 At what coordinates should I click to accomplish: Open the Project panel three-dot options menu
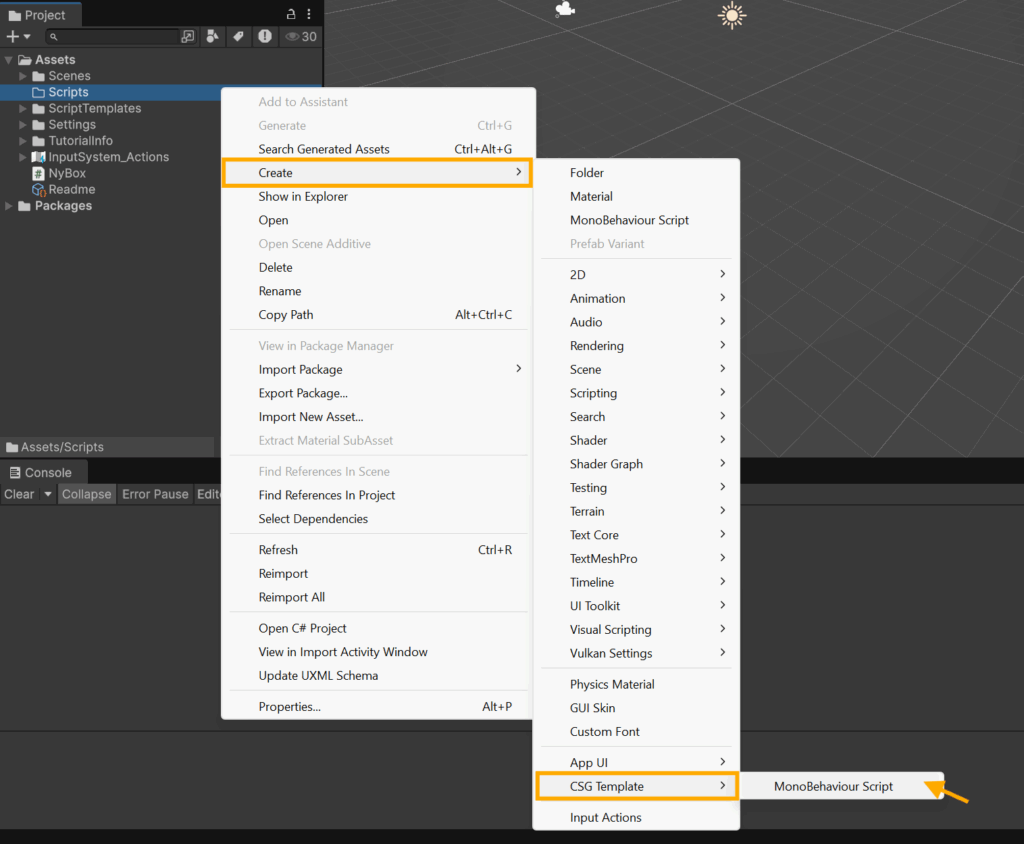click(309, 14)
